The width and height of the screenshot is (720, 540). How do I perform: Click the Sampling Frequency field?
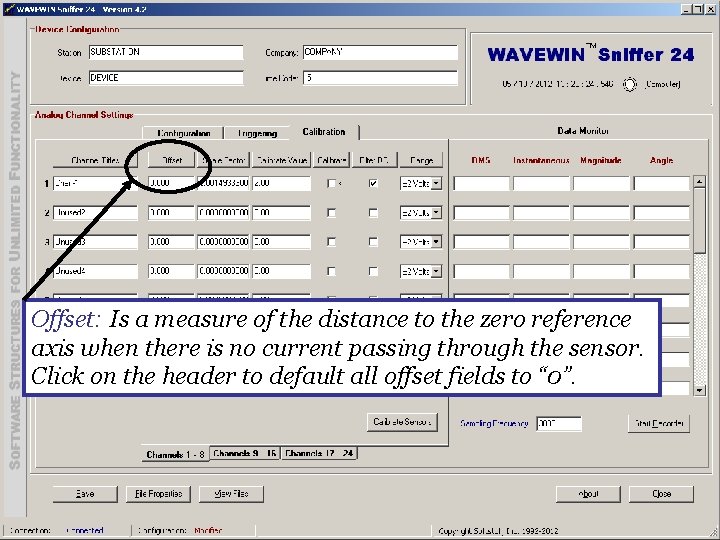tap(558, 423)
